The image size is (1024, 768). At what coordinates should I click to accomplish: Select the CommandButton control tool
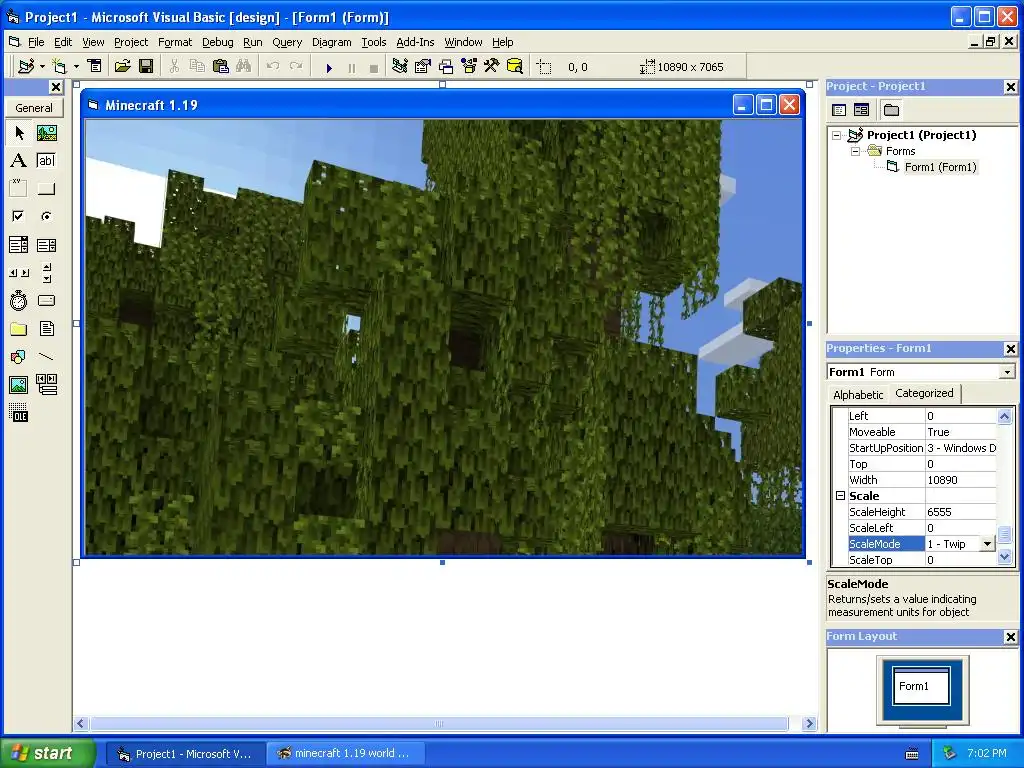pyautogui.click(x=46, y=189)
